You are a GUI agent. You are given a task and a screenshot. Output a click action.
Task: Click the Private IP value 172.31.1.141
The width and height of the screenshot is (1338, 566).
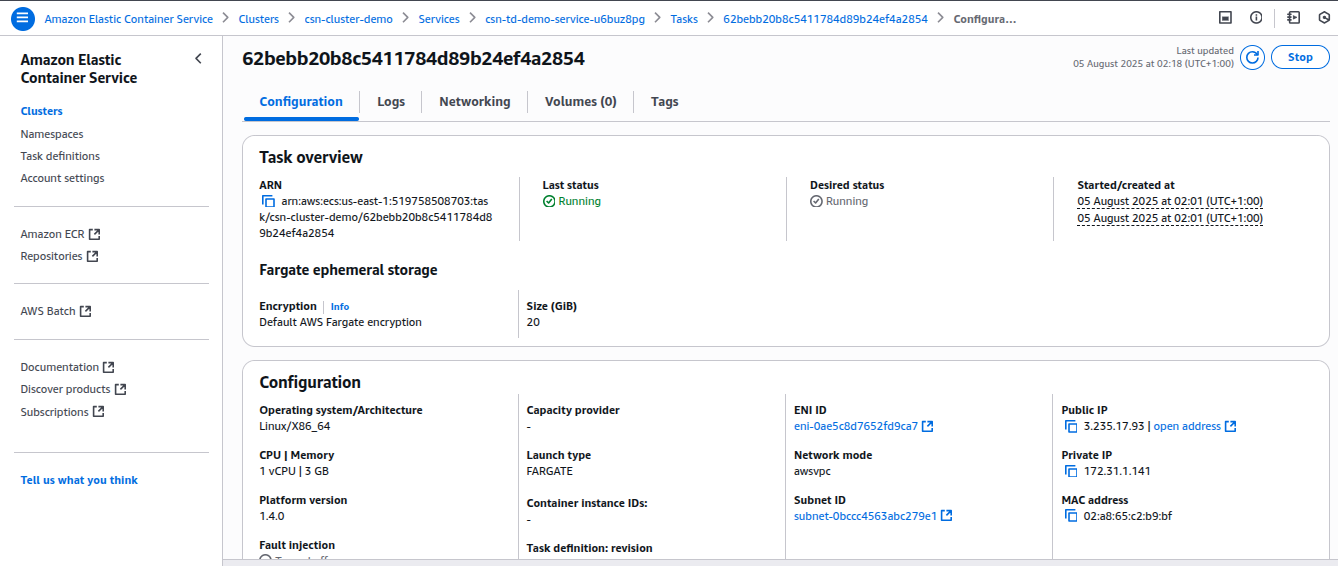click(x=1117, y=471)
